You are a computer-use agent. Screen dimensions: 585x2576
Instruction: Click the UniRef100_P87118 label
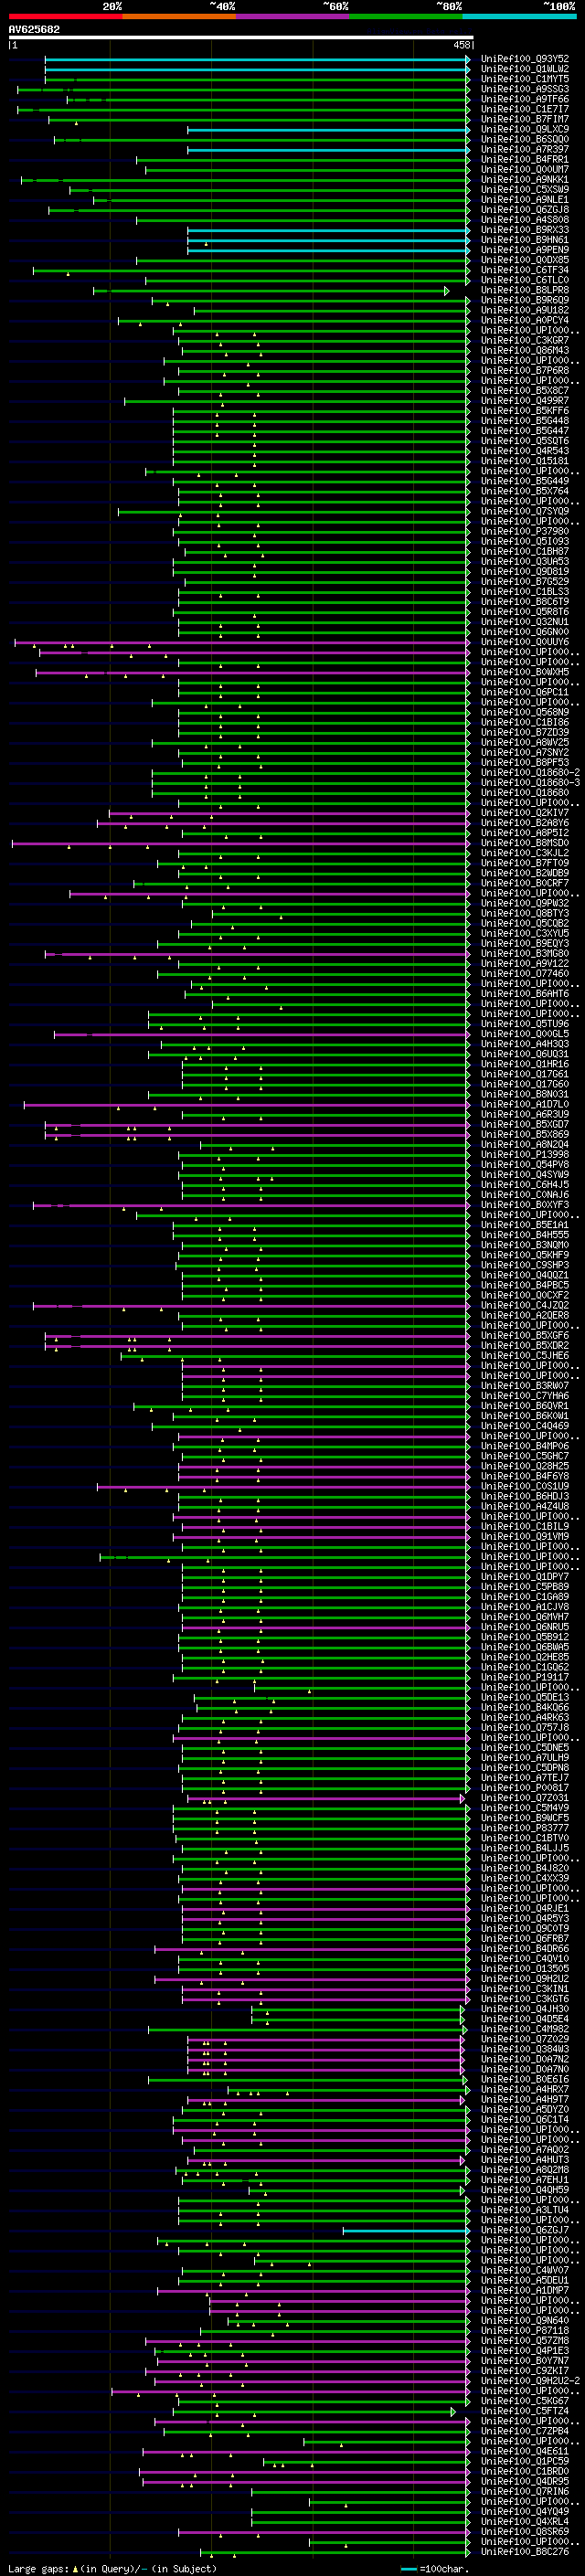(525, 2331)
